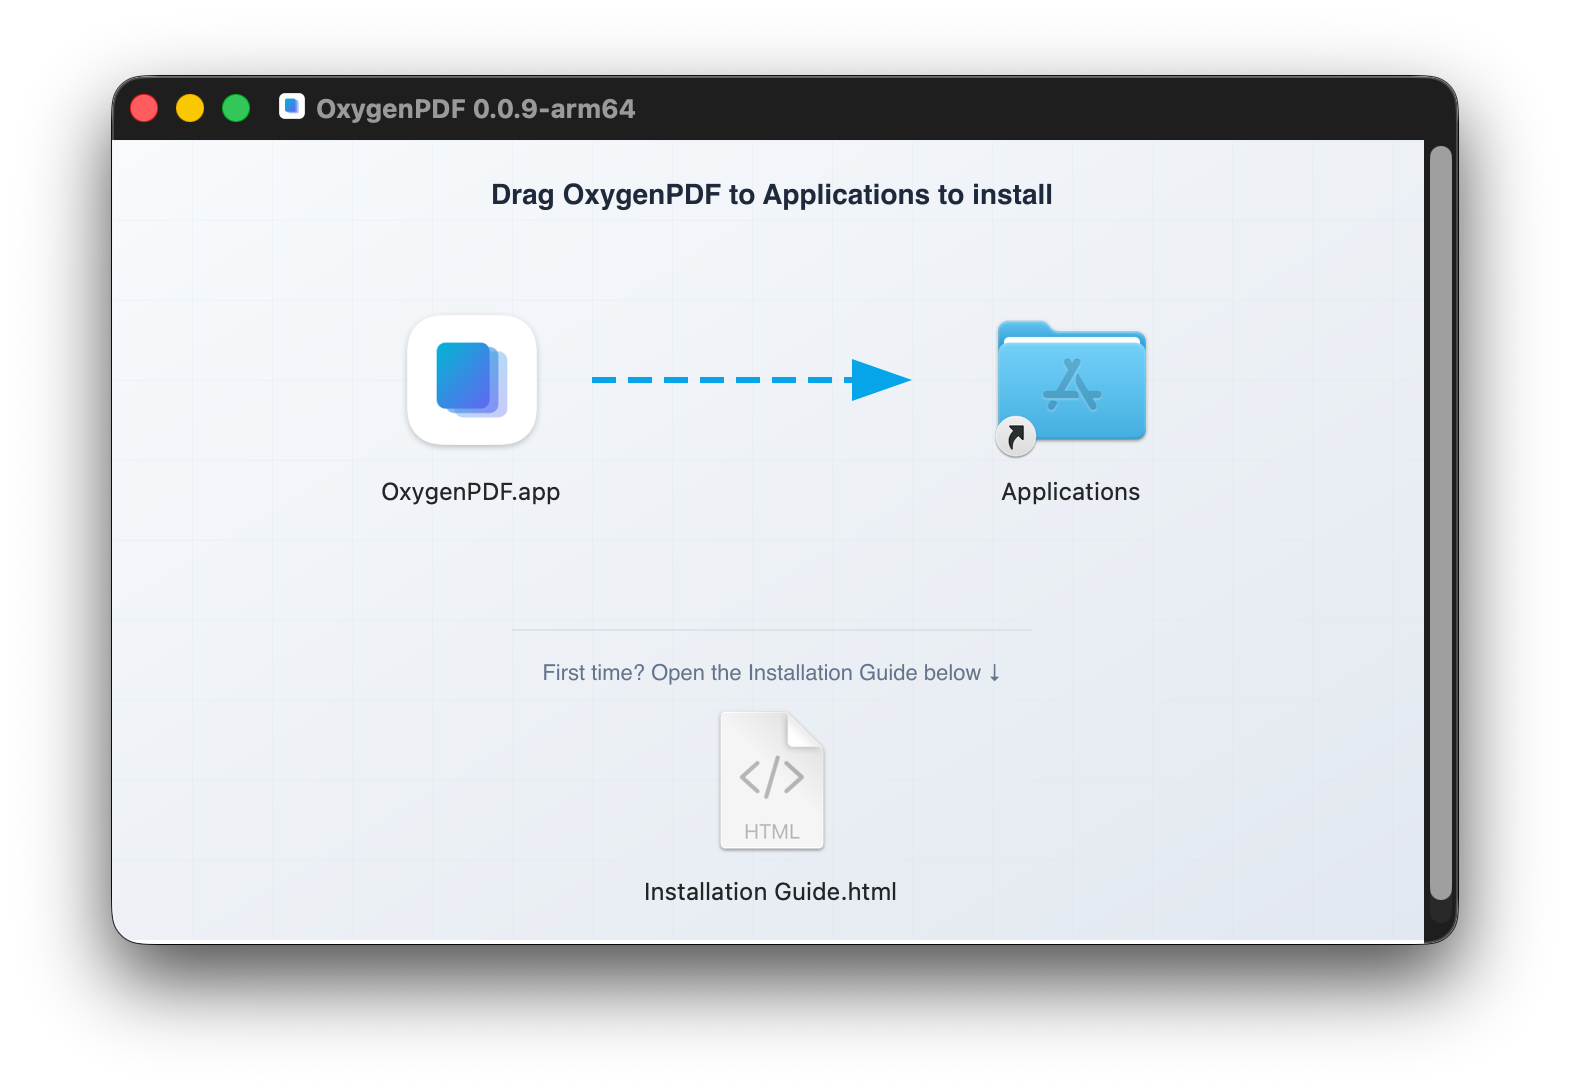Zoom the window with the green button

(236, 108)
